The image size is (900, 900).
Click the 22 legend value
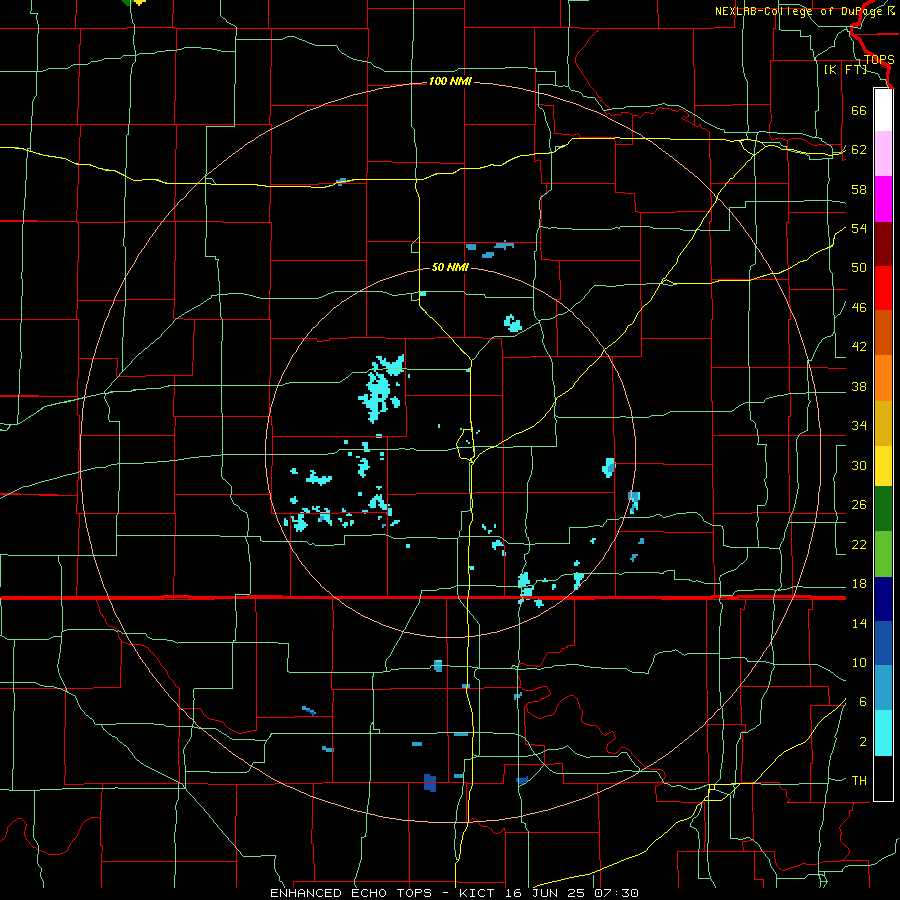(859, 545)
